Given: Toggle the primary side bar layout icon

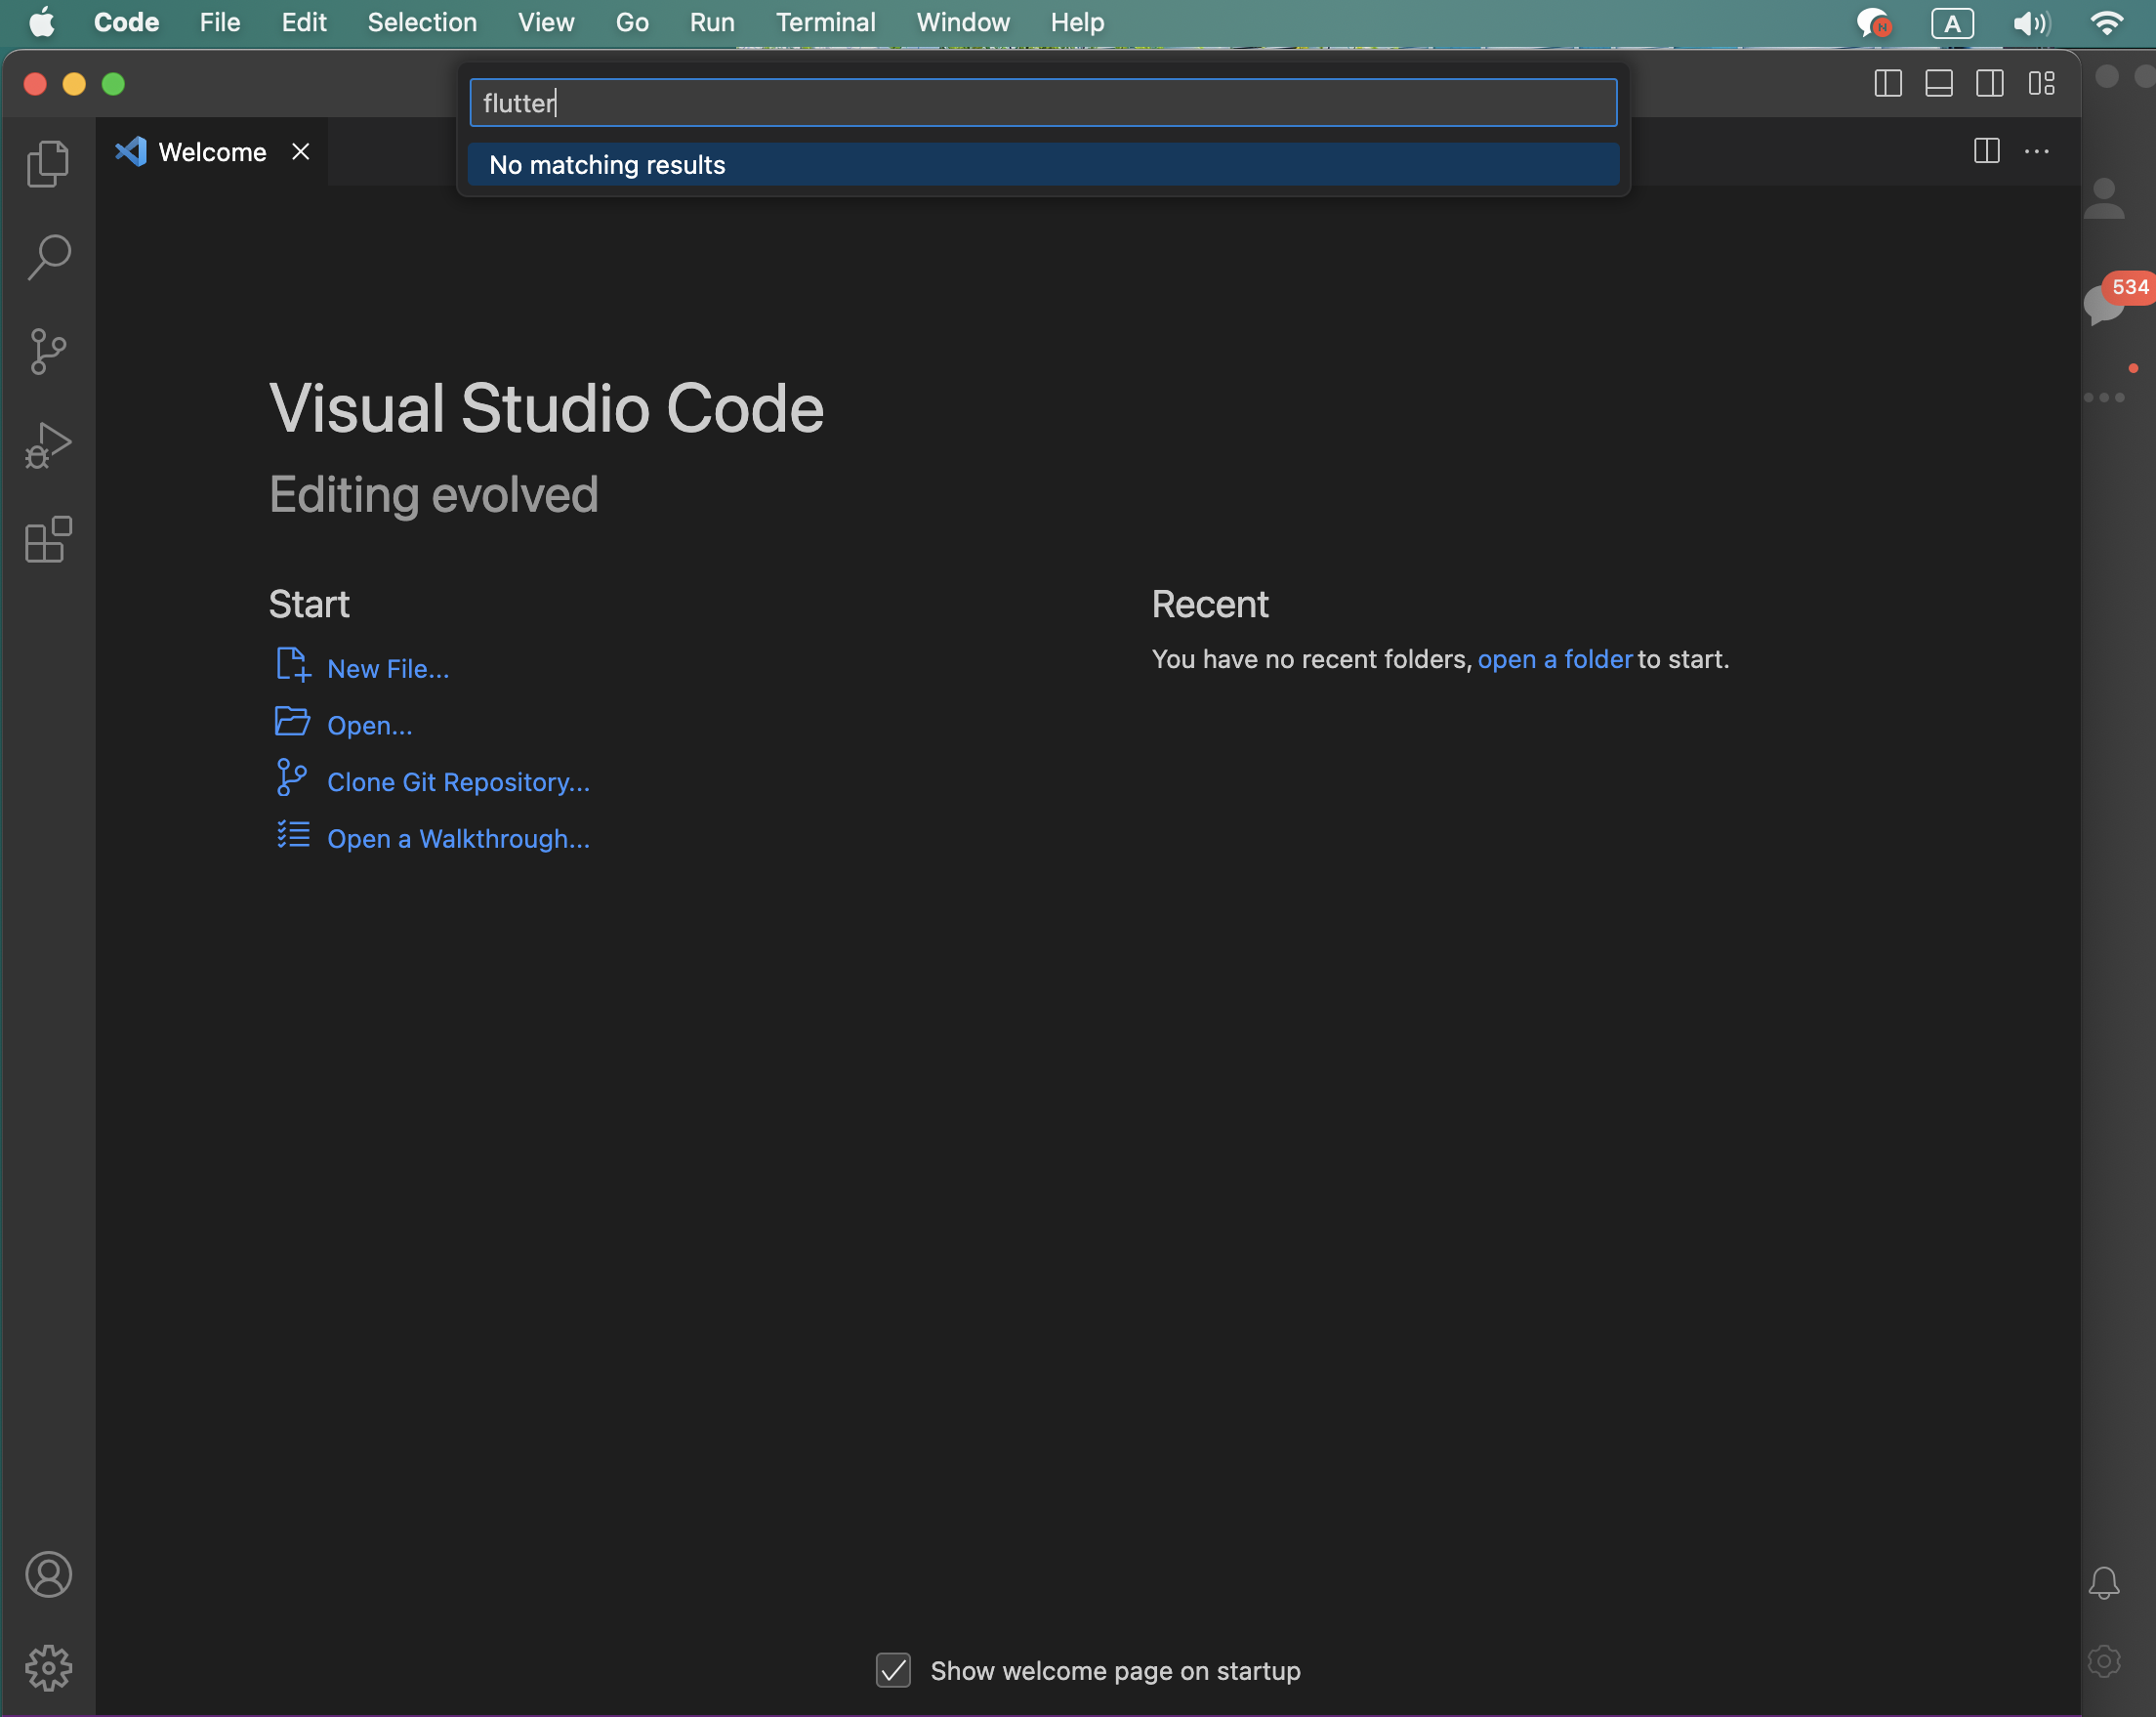Looking at the screenshot, I should pos(1887,83).
